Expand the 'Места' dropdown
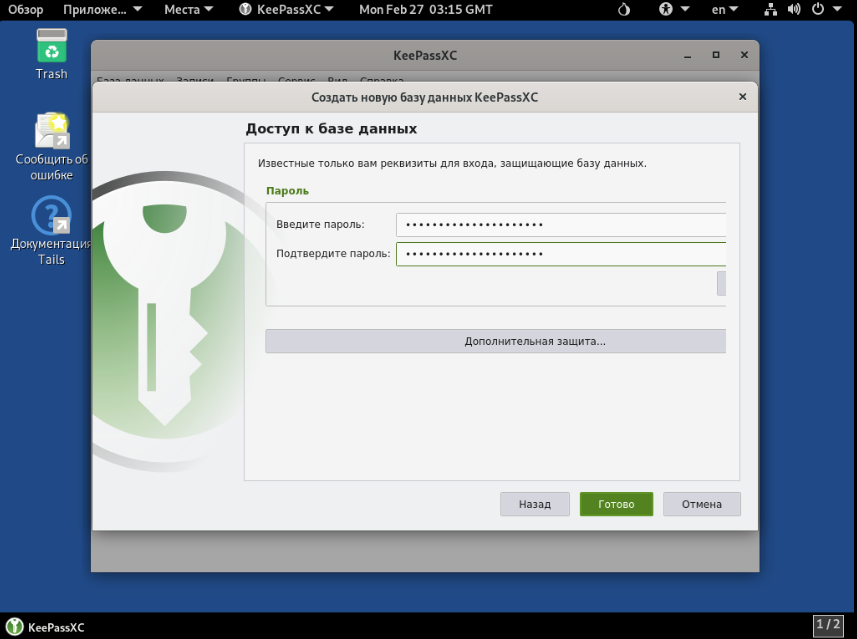Screen dimensions: 857x639 [x=188, y=10]
